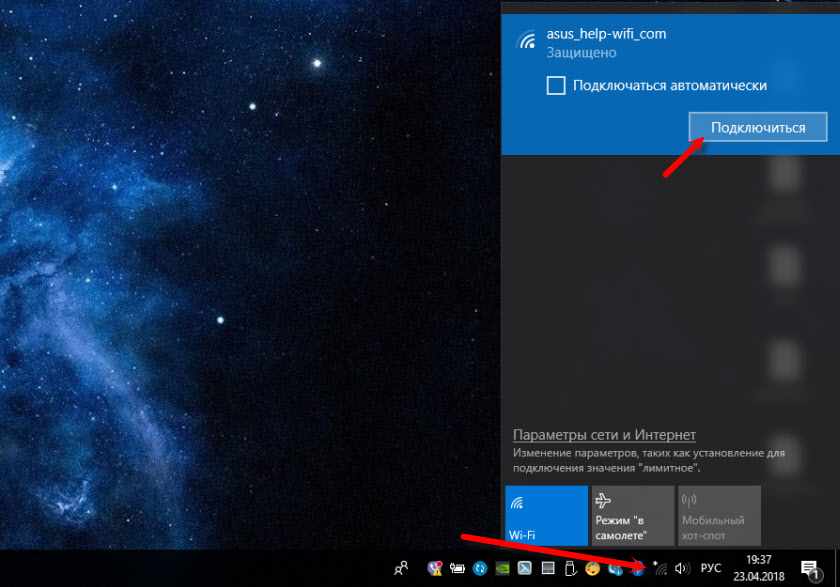Click the battery power tray icon
Image resolution: width=840 pixels, height=587 pixels.
point(457,568)
